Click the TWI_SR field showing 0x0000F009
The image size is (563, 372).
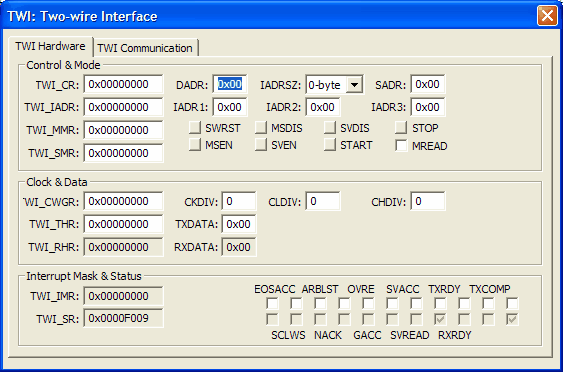(x=124, y=318)
